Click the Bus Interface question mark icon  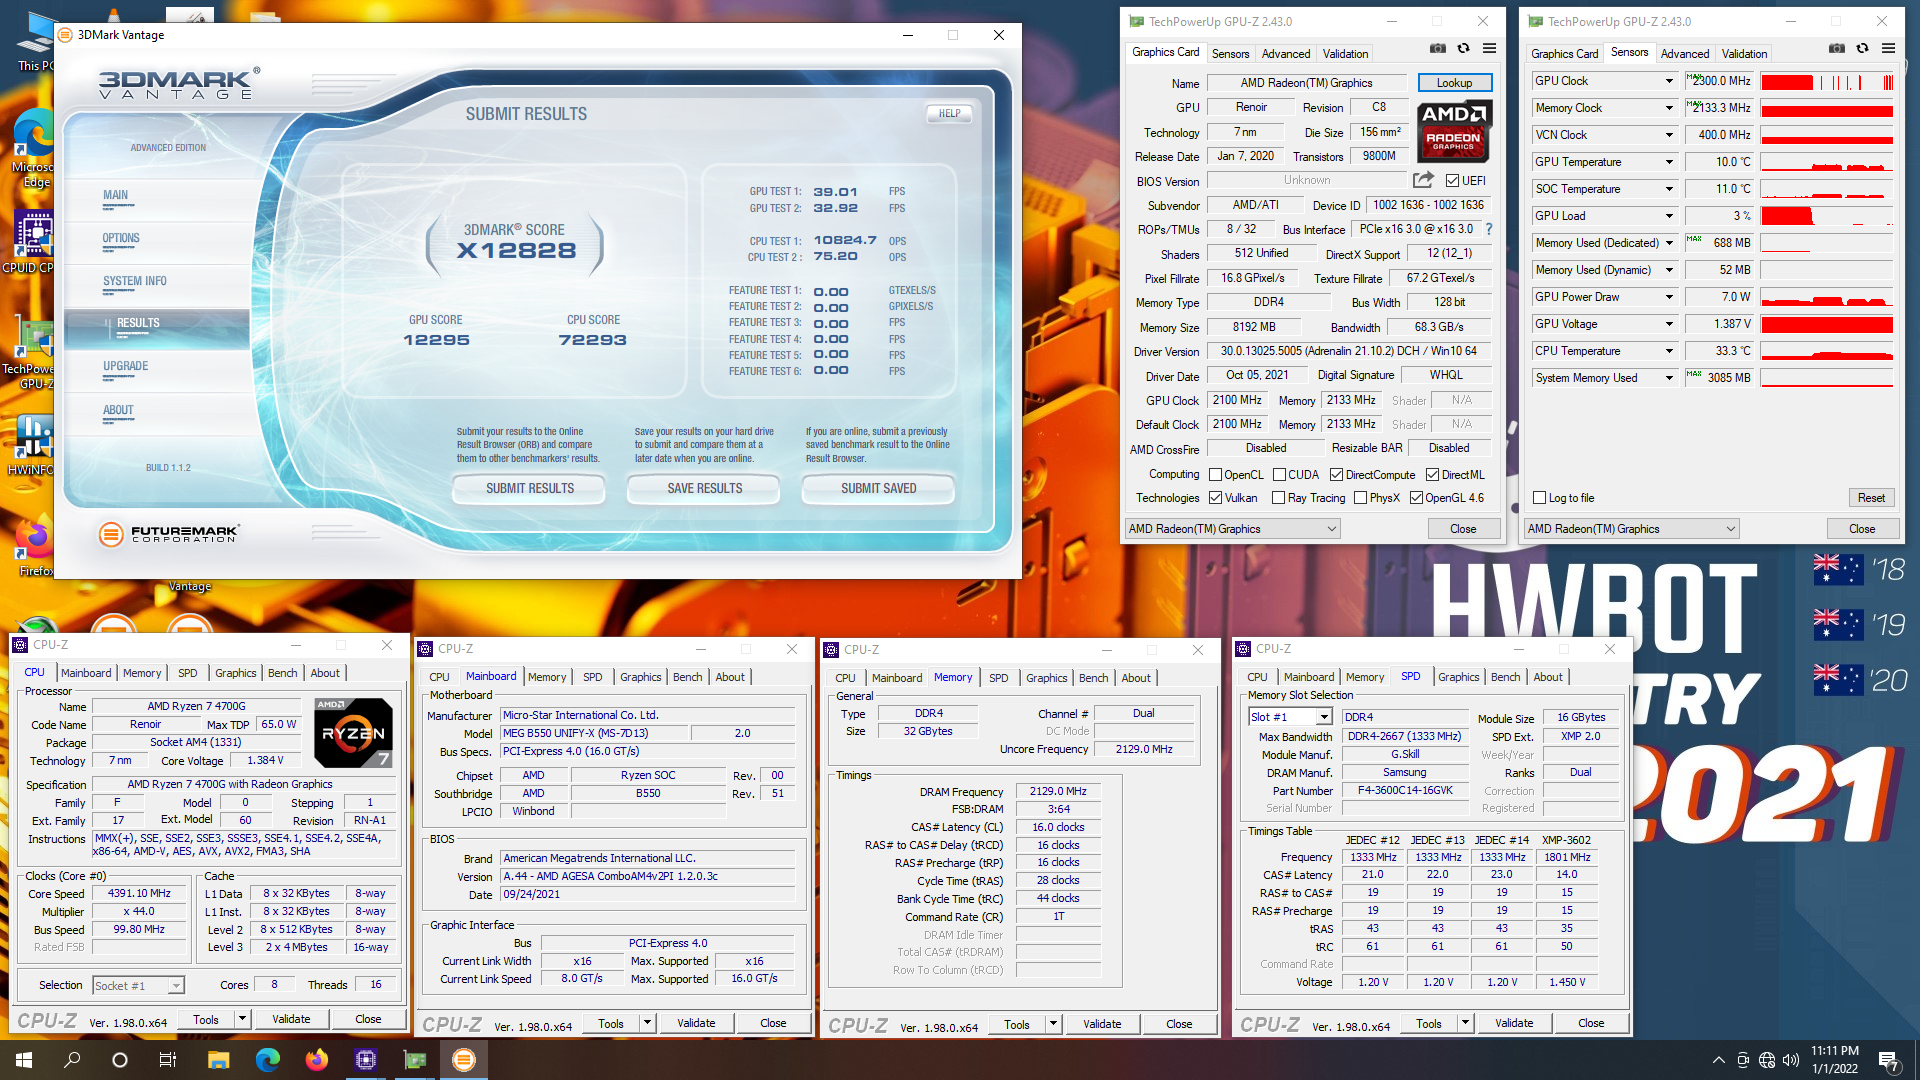[x=1489, y=229]
